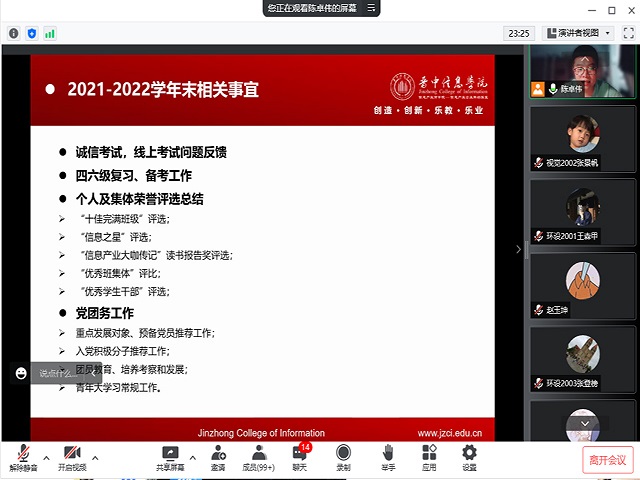Viewport: 640px width, 480px height.
Task: Open the screen-share options menu icon
Action: point(371,8)
